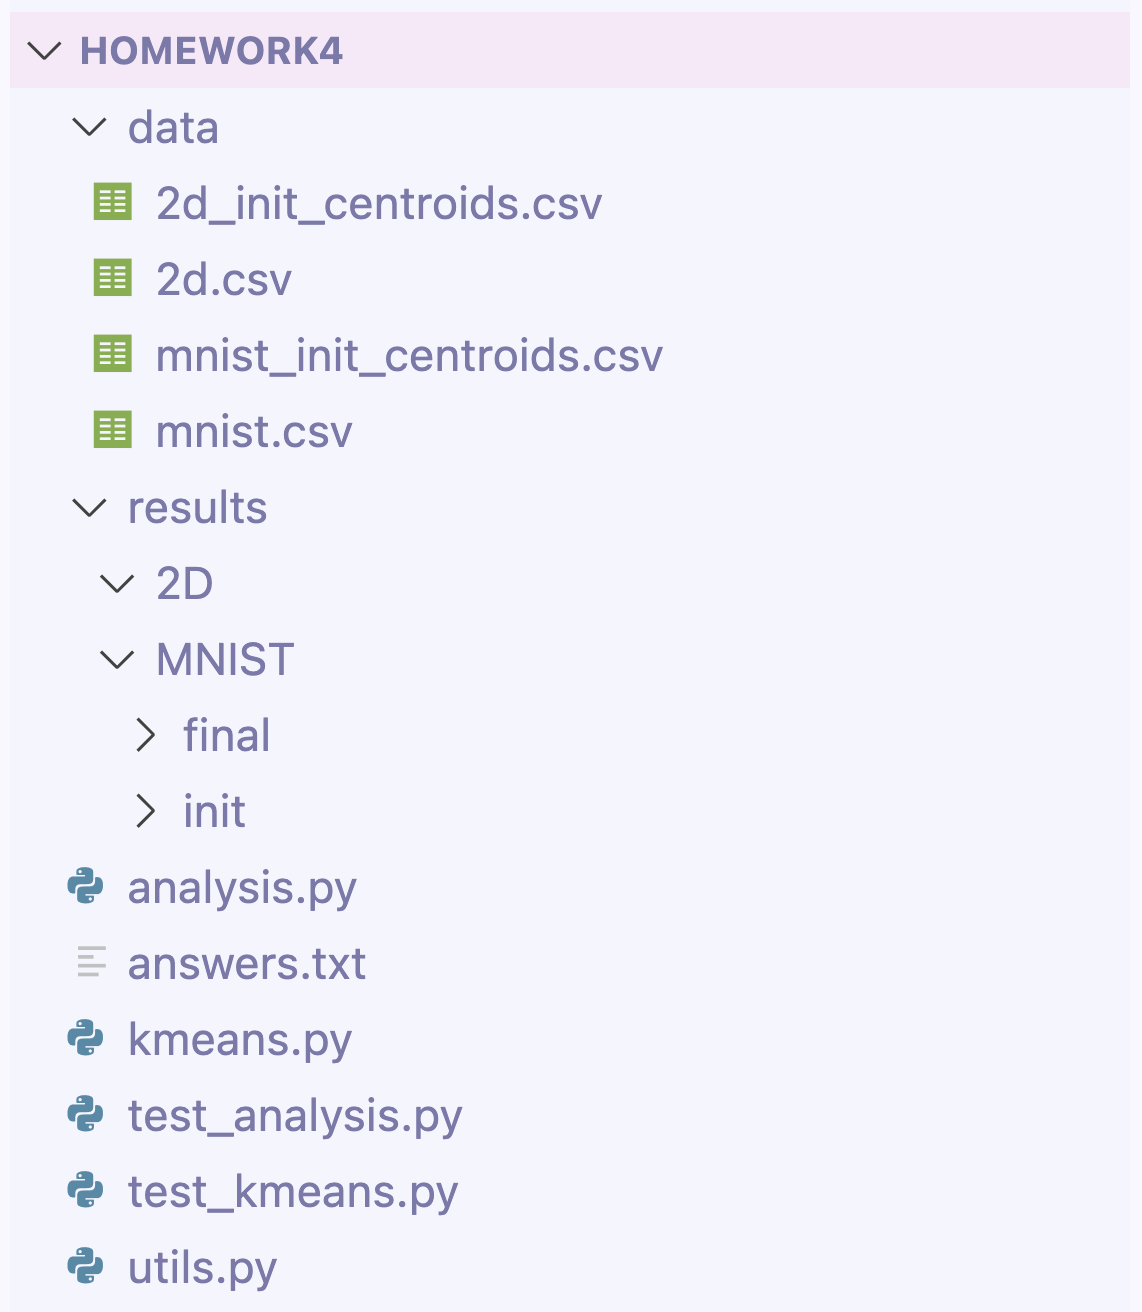Open the mnist.csv data file
1142x1312 pixels.
click(x=254, y=431)
